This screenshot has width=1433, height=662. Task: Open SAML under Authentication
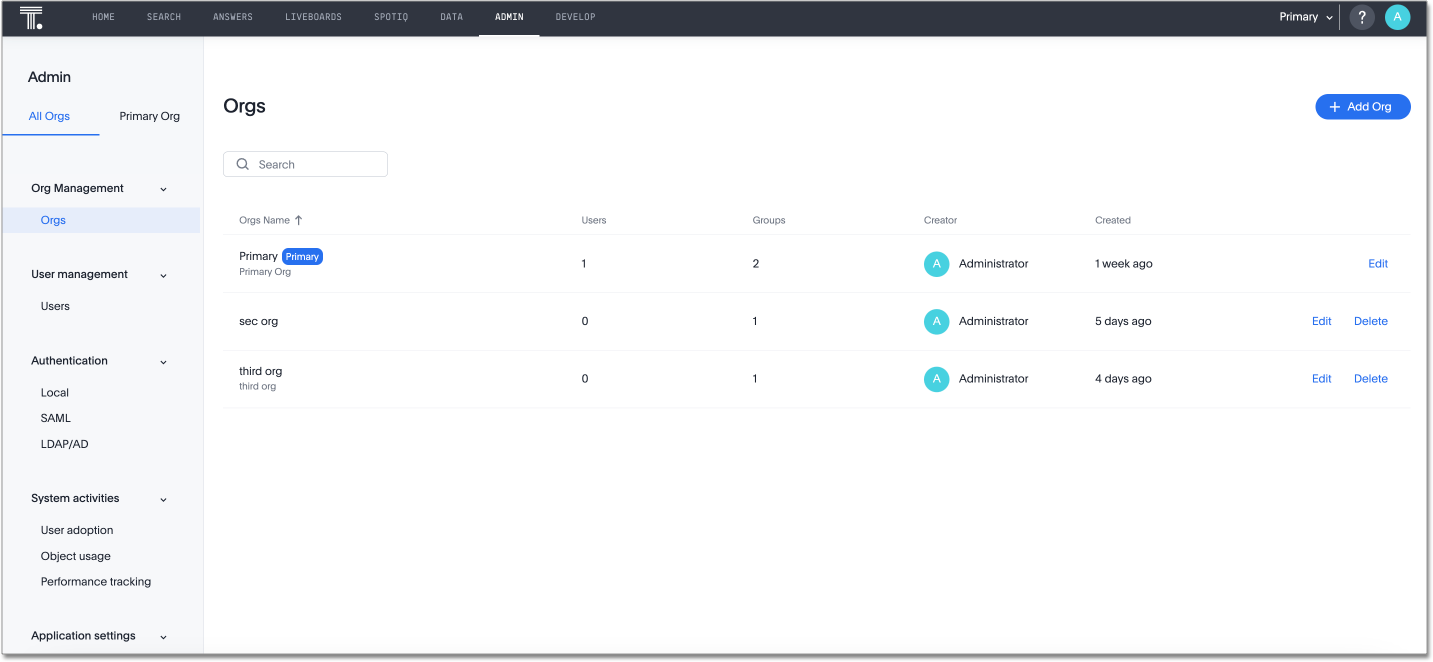(x=56, y=418)
